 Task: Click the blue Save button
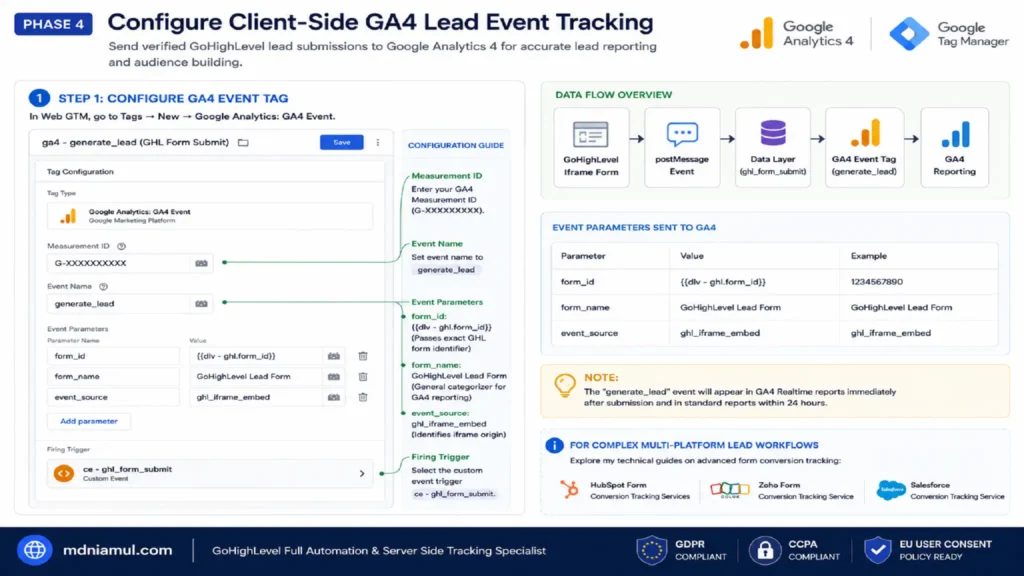pyautogui.click(x=342, y=142)
